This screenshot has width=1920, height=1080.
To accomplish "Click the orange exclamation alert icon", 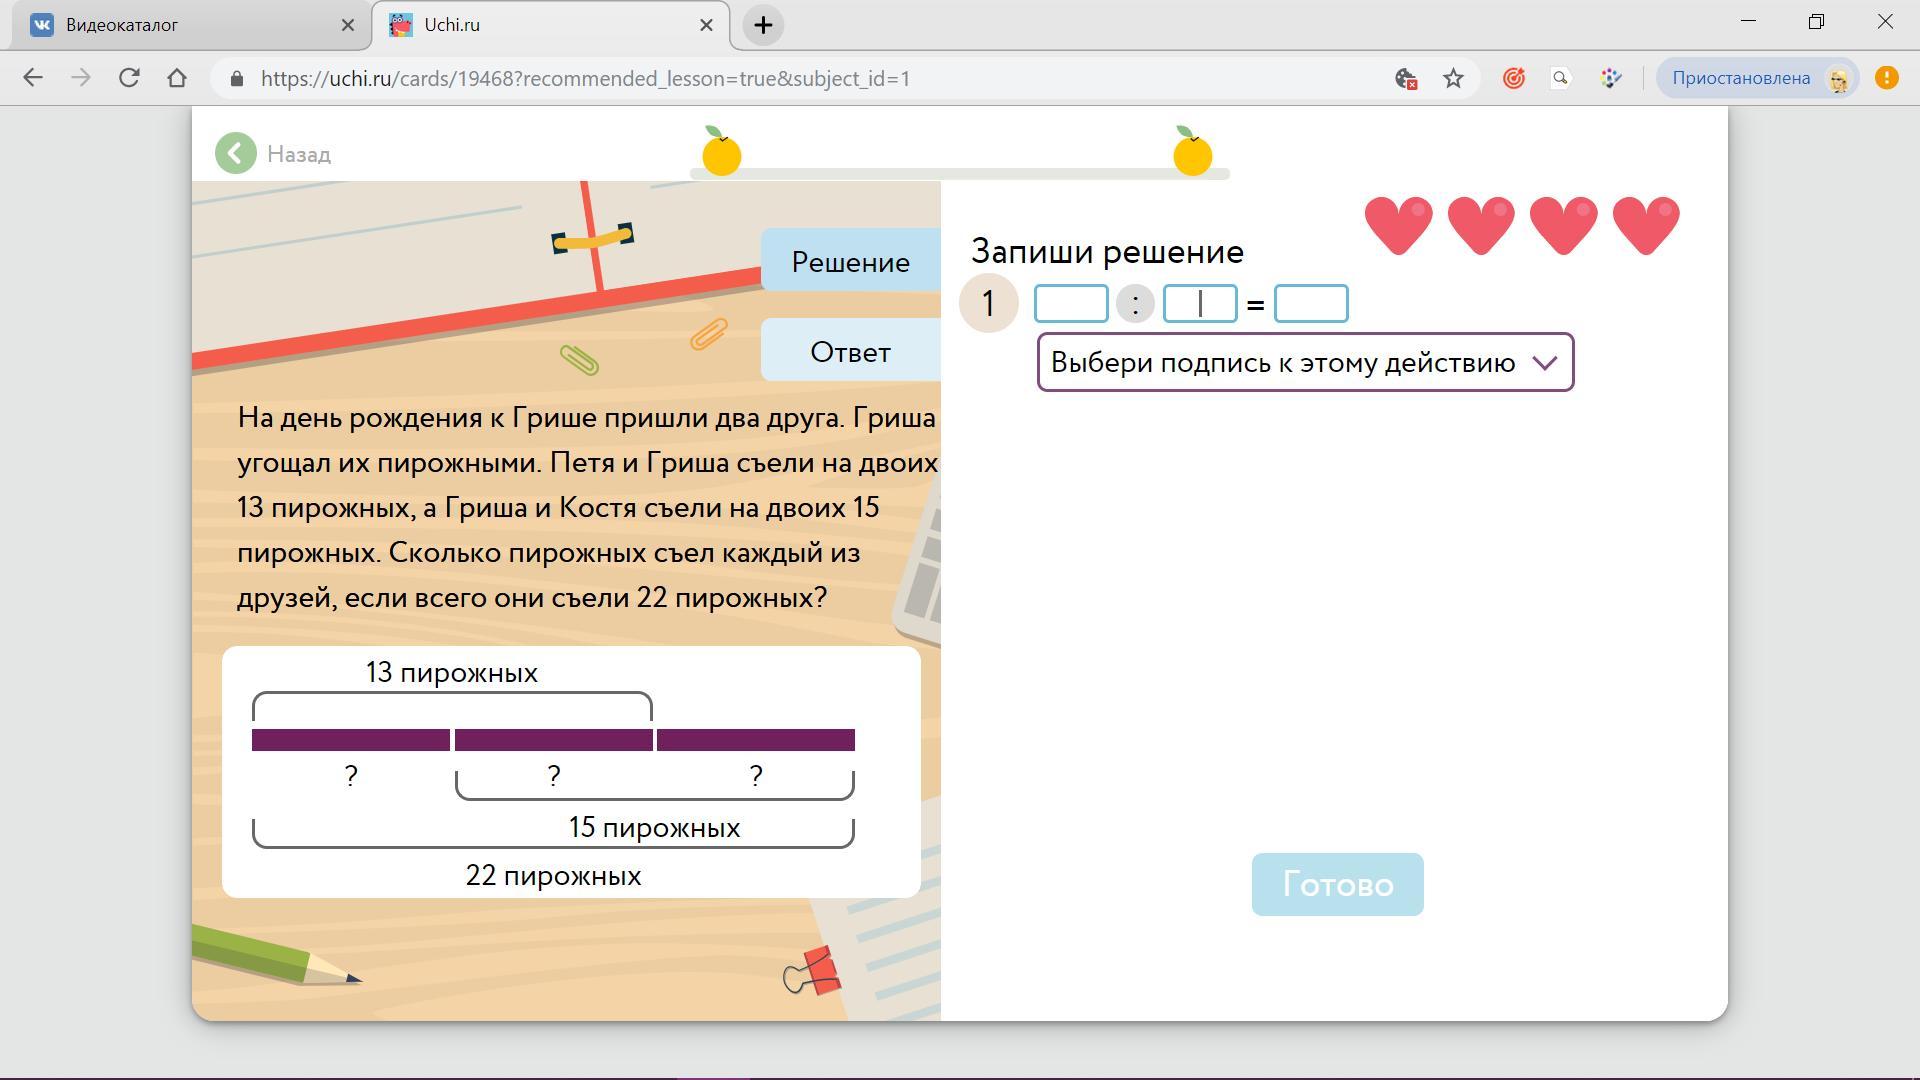I will [1886, 78].
